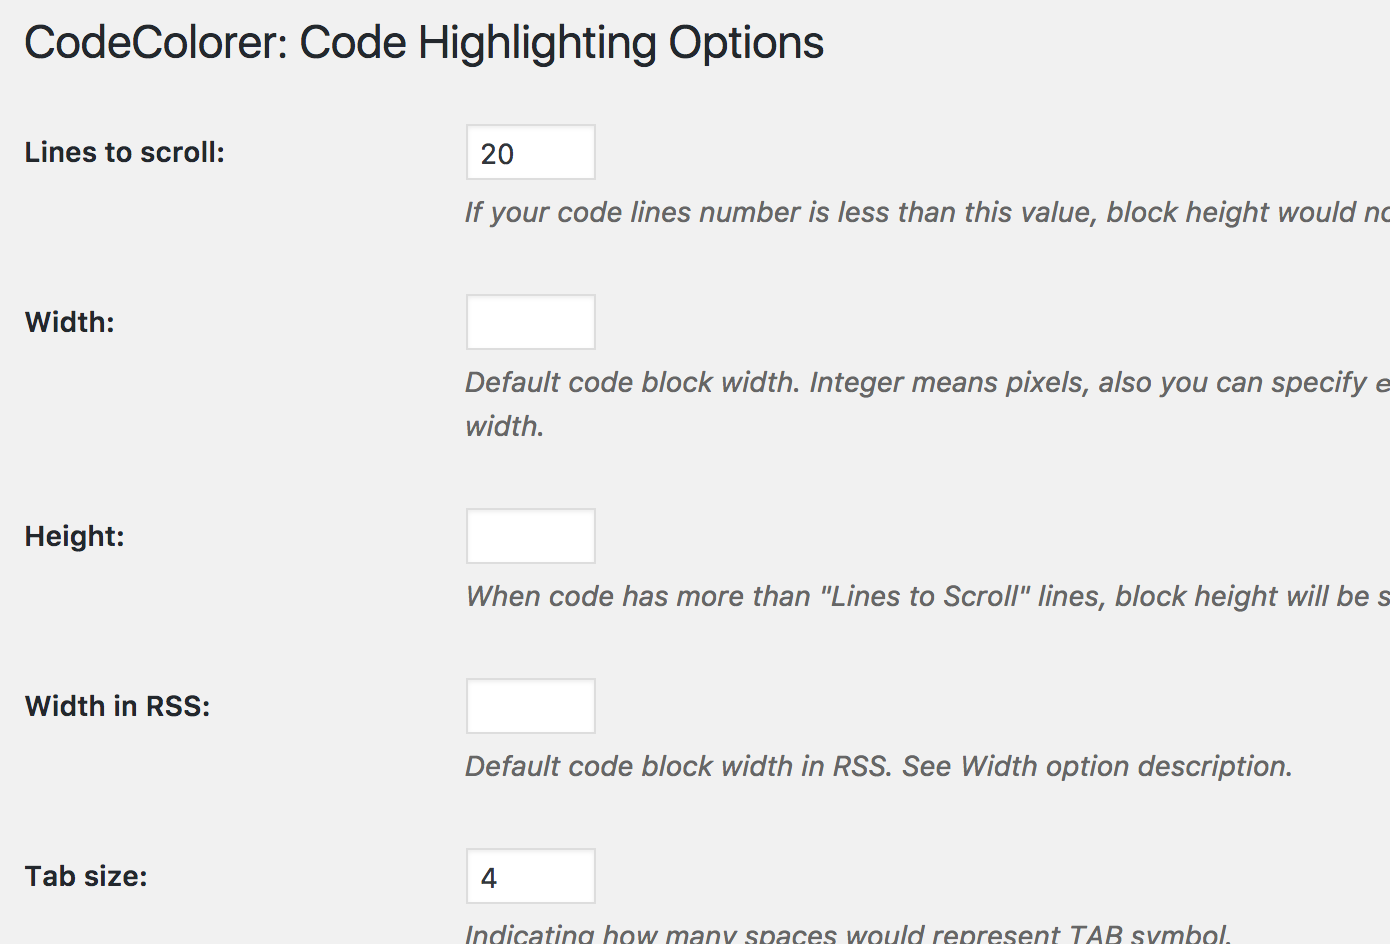Click the CodeColorer page heading
Image resolution: width=1390 pixels, height=944 pixels.
pyautogui.click(x=424, y=43)
